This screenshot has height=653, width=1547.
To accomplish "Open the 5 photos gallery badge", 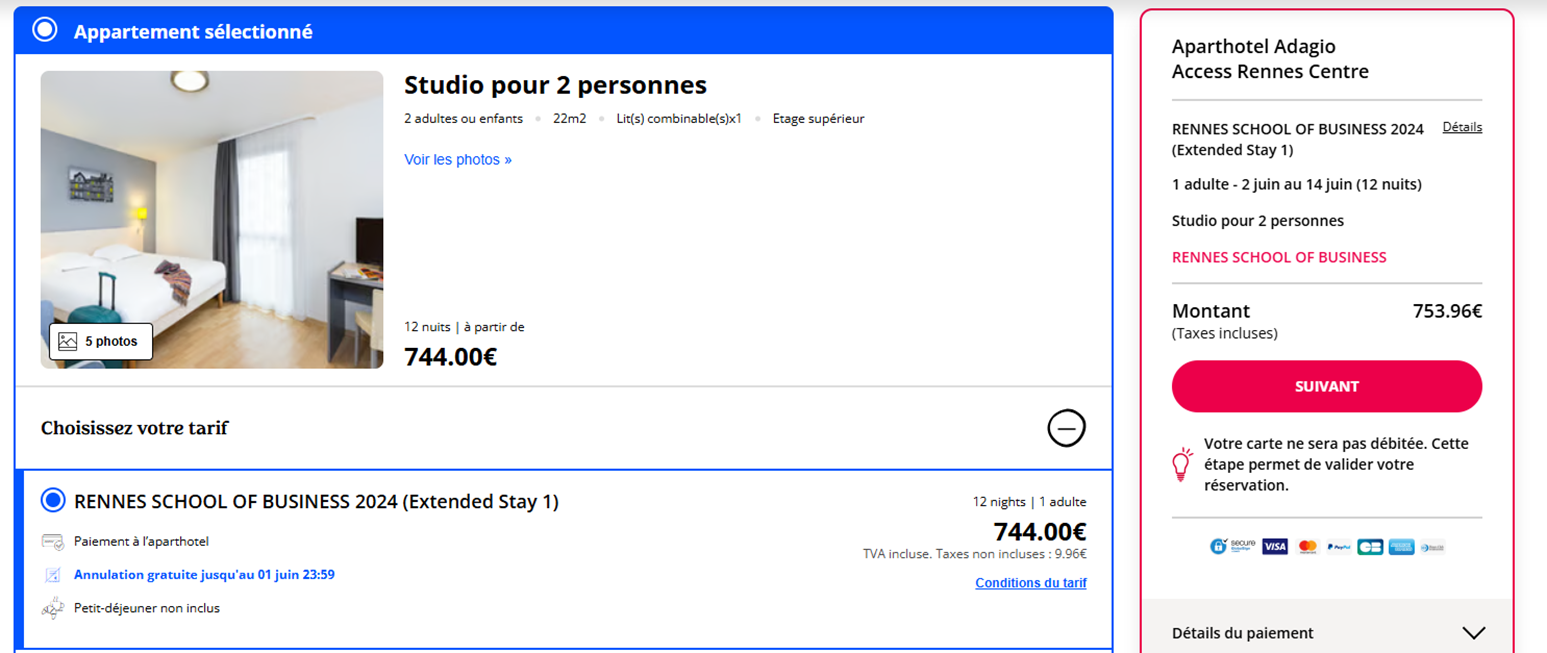I will coord(101,342).
